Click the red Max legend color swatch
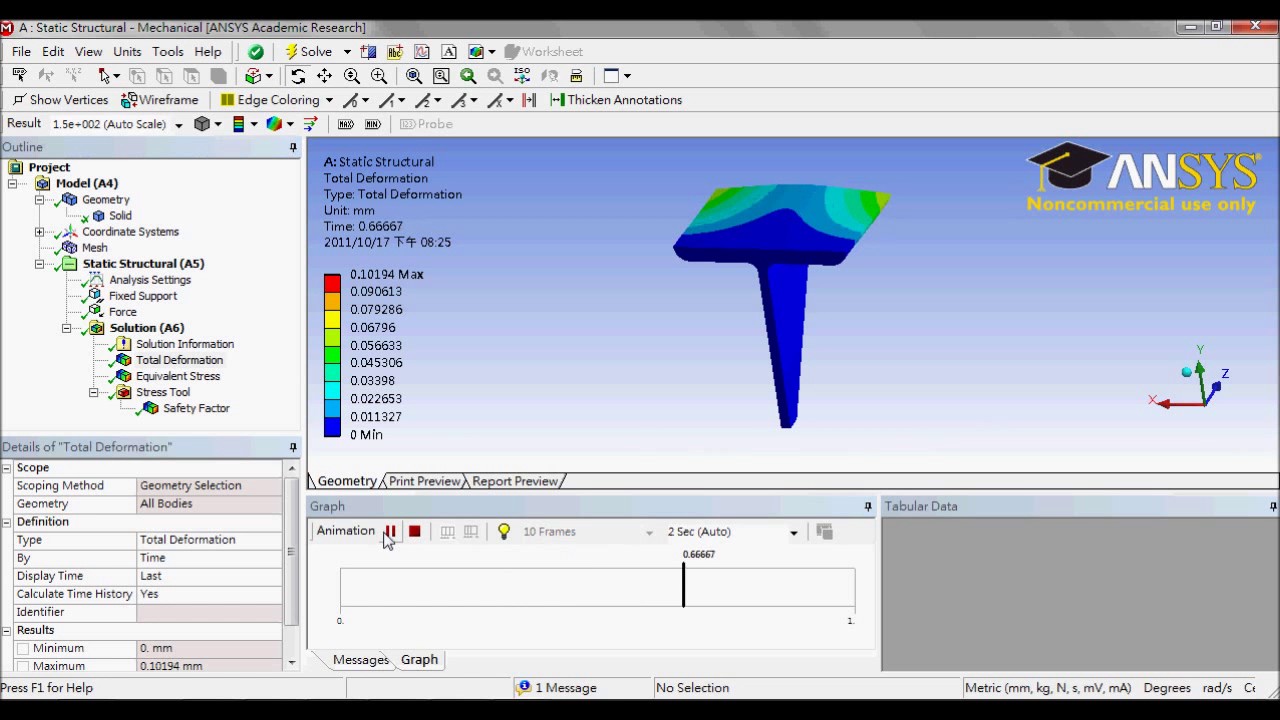1280x720 pixels. tap(332, 283)
